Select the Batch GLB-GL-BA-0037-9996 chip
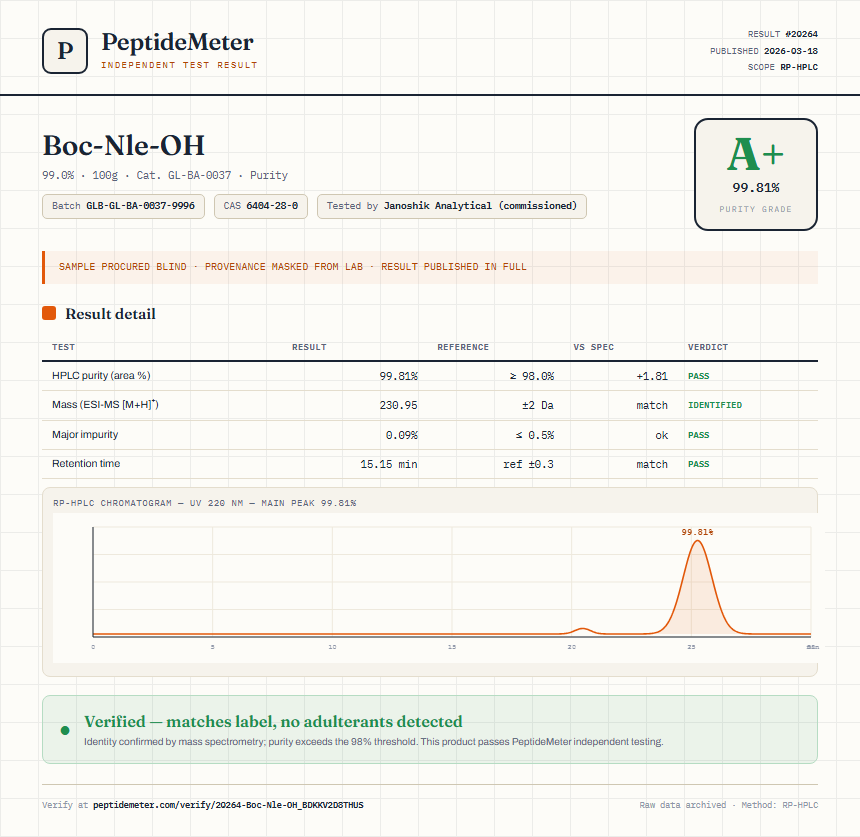 tap(123, 206)
